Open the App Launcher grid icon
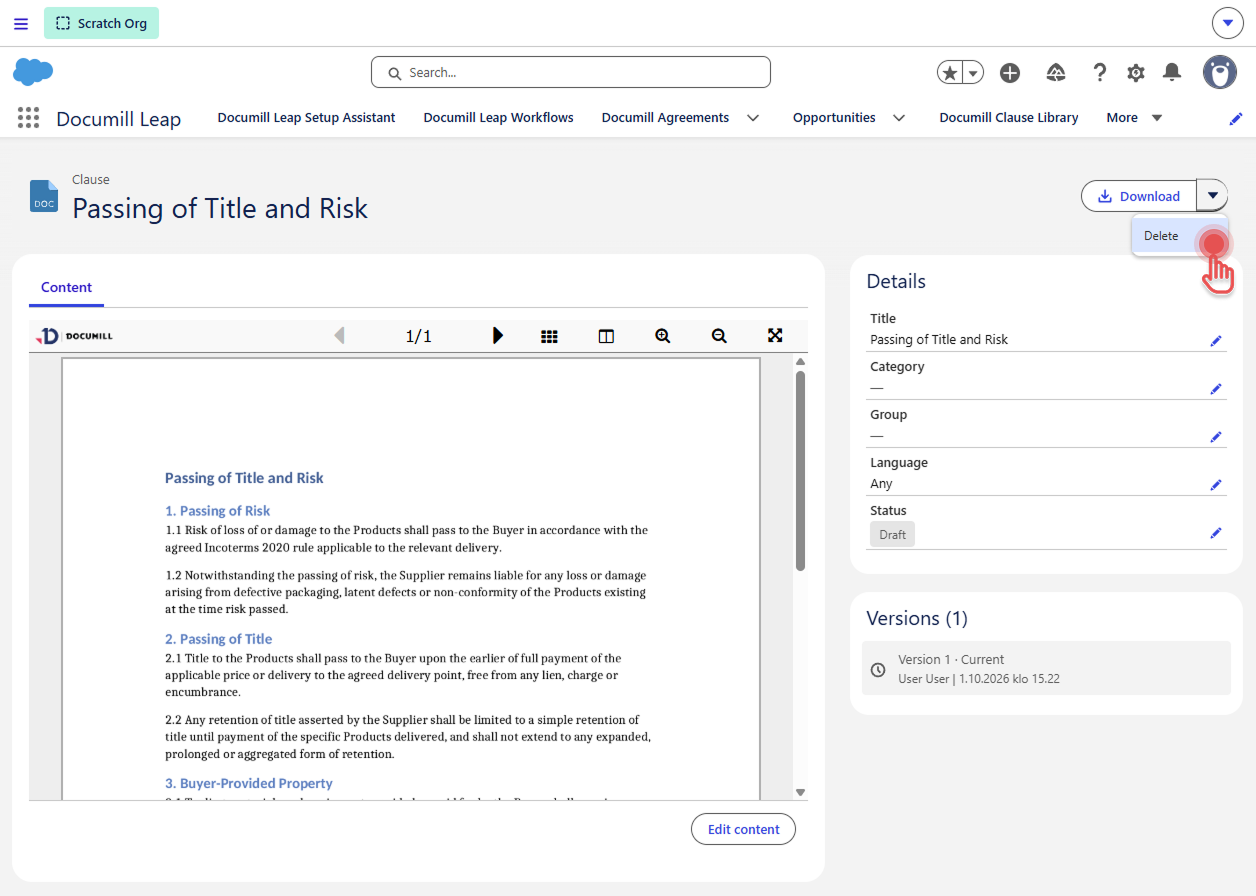Screen dimensions: 1256x896 point(29,118)
